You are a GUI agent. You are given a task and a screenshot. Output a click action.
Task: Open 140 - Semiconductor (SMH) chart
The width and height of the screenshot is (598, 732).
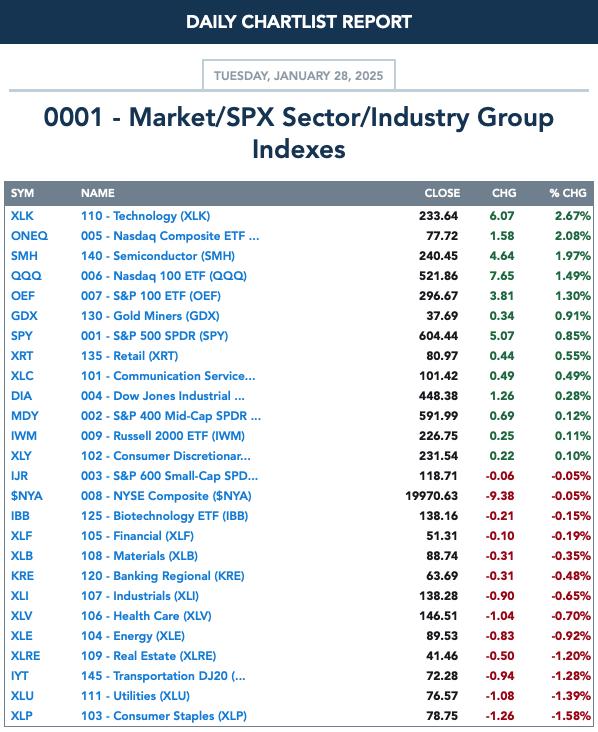(x=158, y=256)
